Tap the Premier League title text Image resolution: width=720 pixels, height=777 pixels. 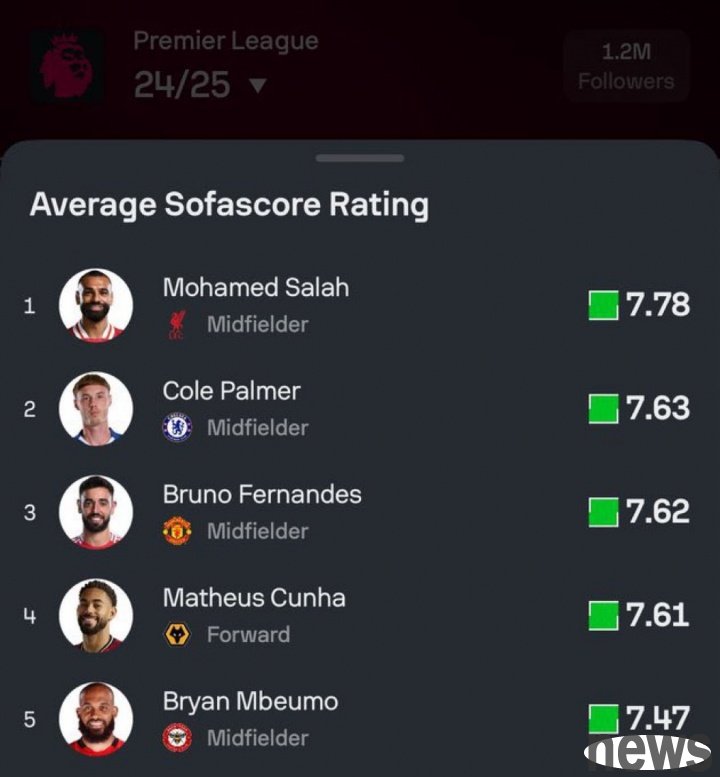226,42
